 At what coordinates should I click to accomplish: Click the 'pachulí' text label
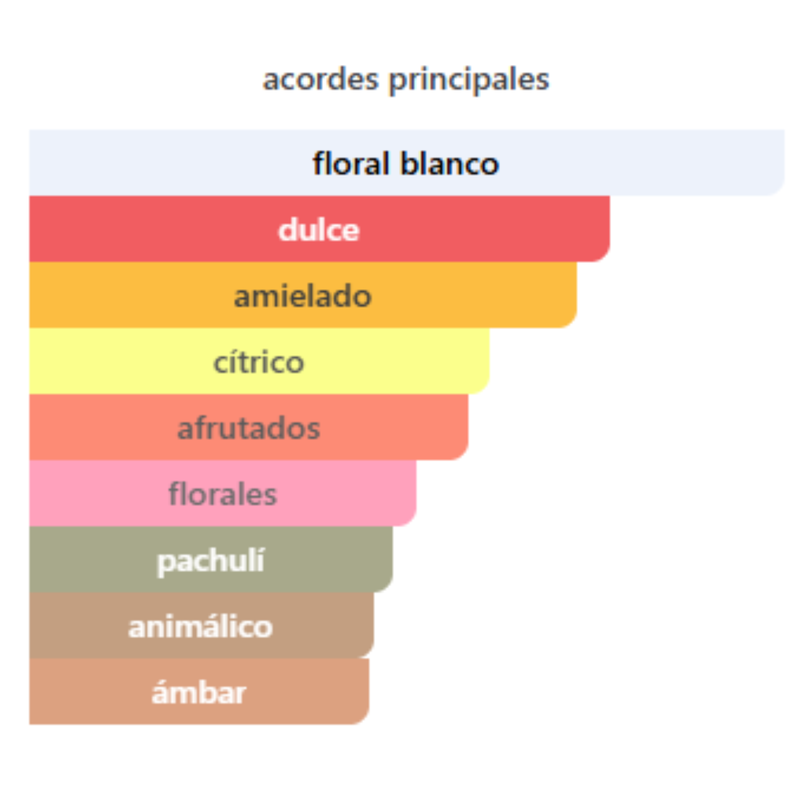coord(211,562)
